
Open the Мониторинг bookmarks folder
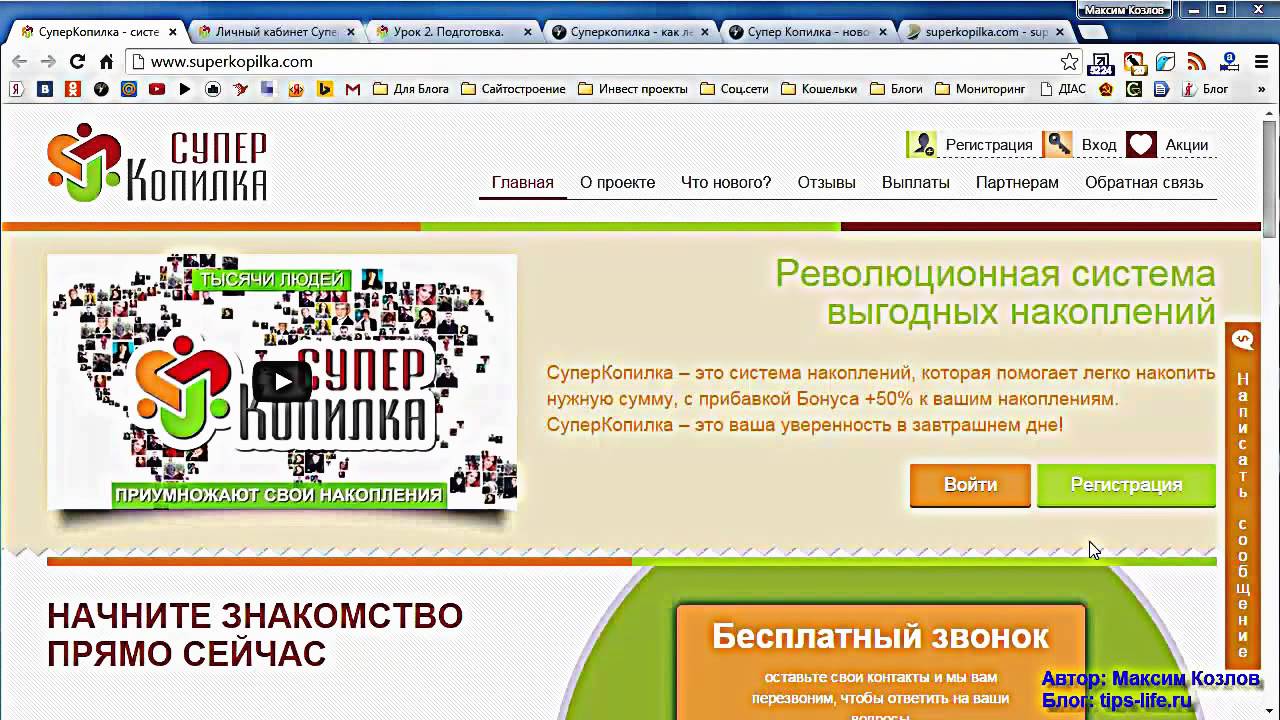click(980, 89)
